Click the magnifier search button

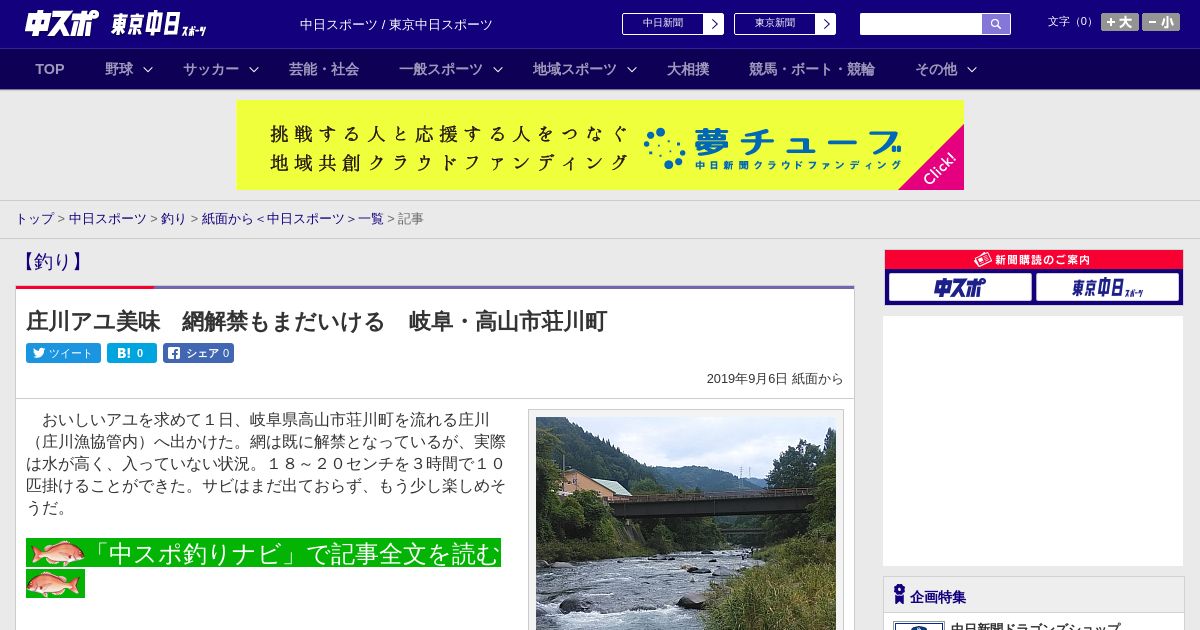996,24
